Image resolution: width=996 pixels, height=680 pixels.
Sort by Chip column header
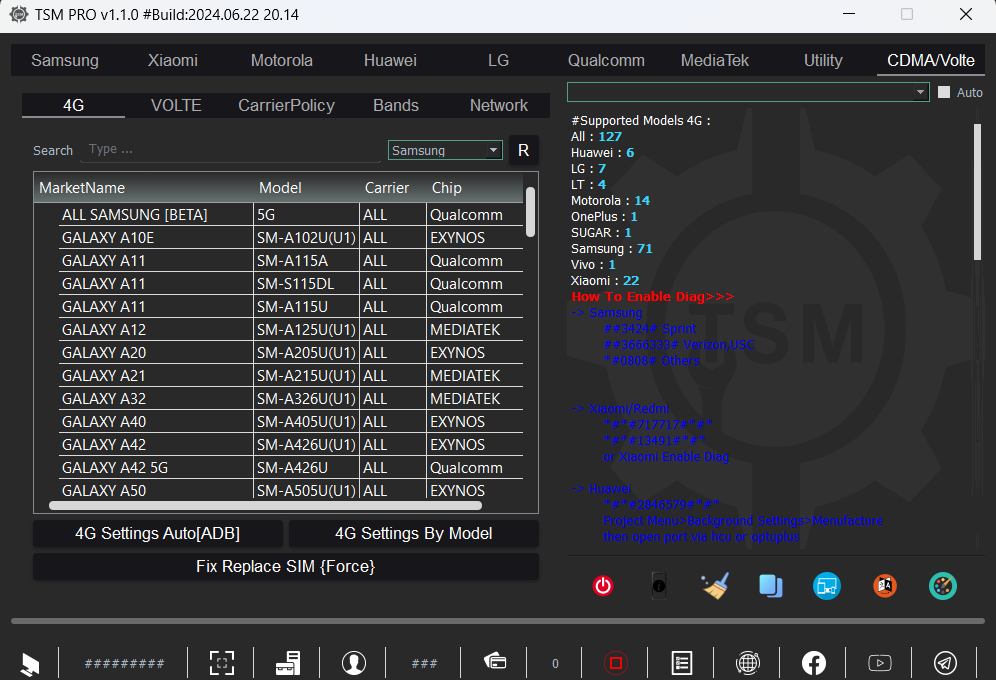tap(475, 188)
